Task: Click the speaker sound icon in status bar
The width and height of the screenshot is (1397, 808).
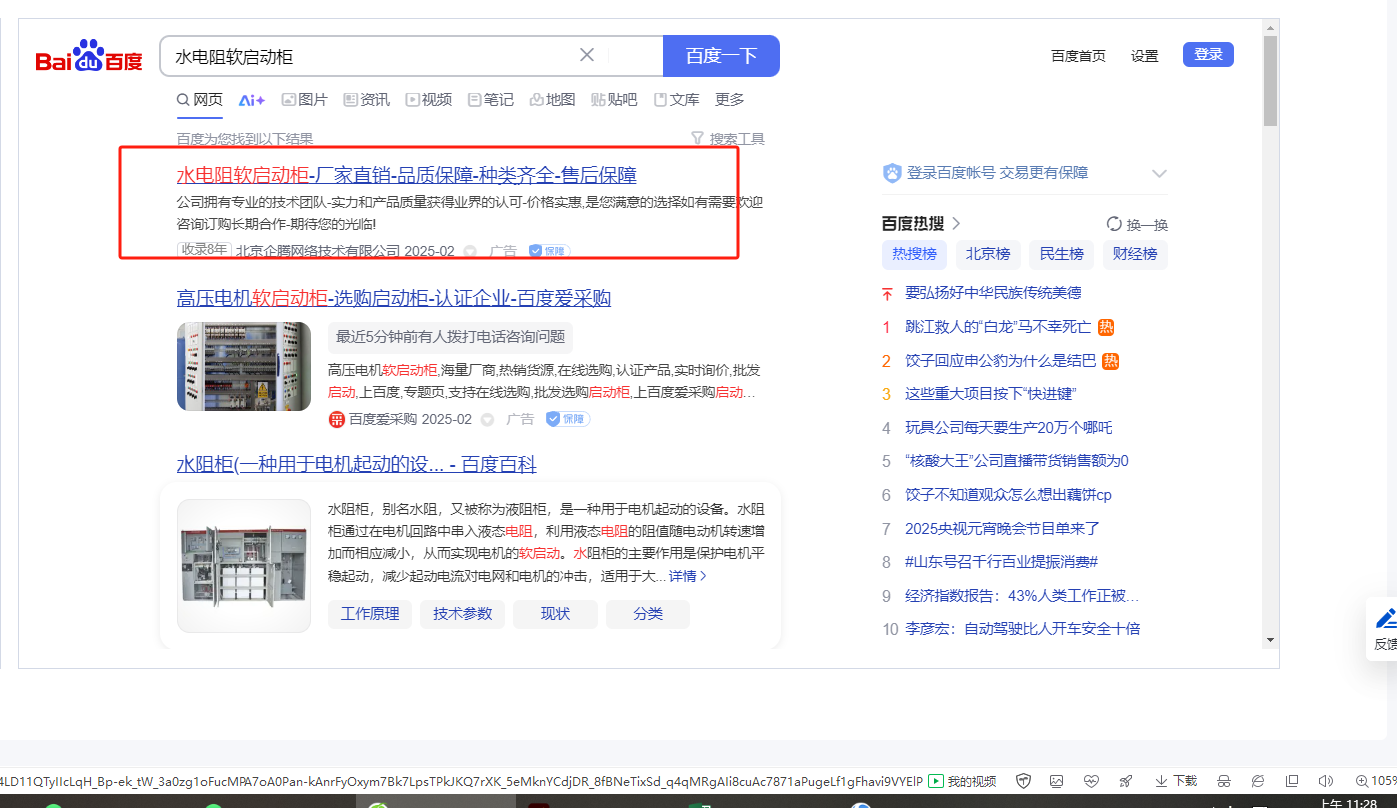Action: 1326,781
